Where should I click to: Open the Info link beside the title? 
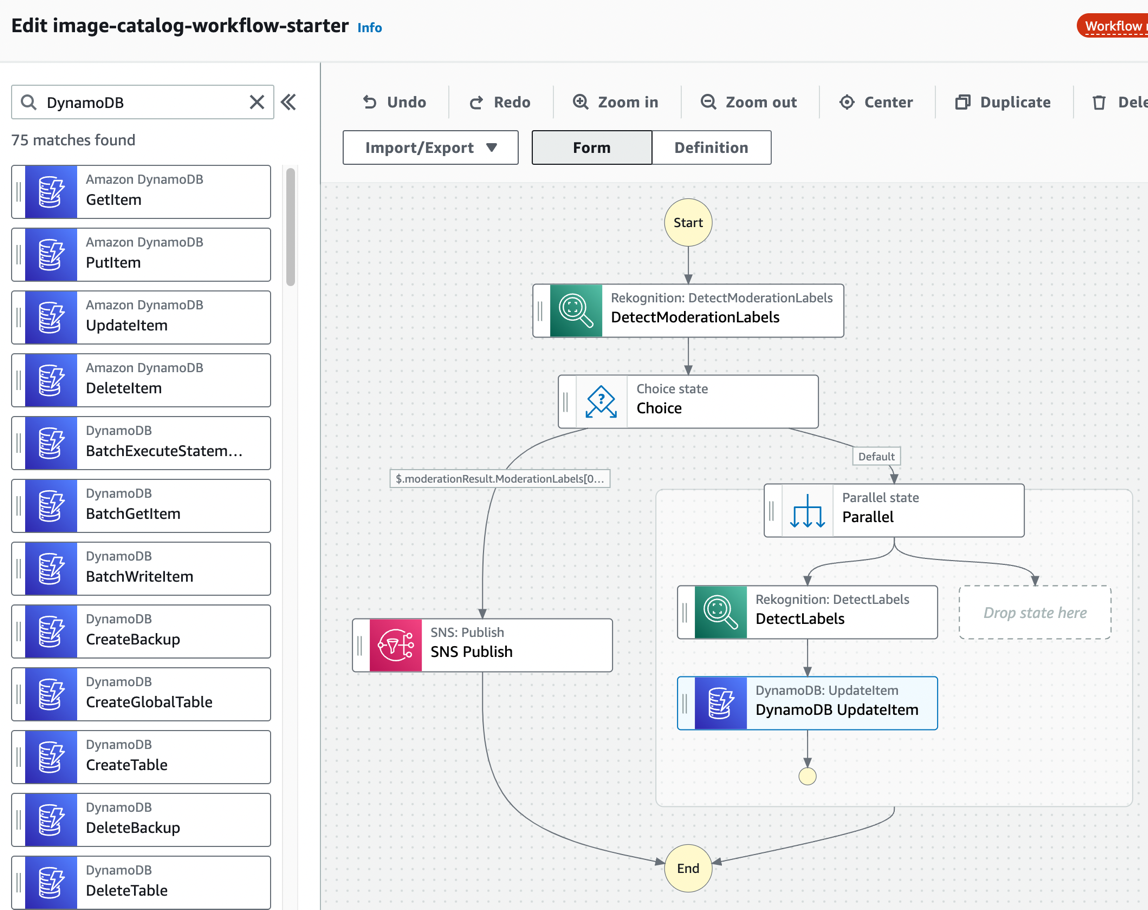pos(370,28)
